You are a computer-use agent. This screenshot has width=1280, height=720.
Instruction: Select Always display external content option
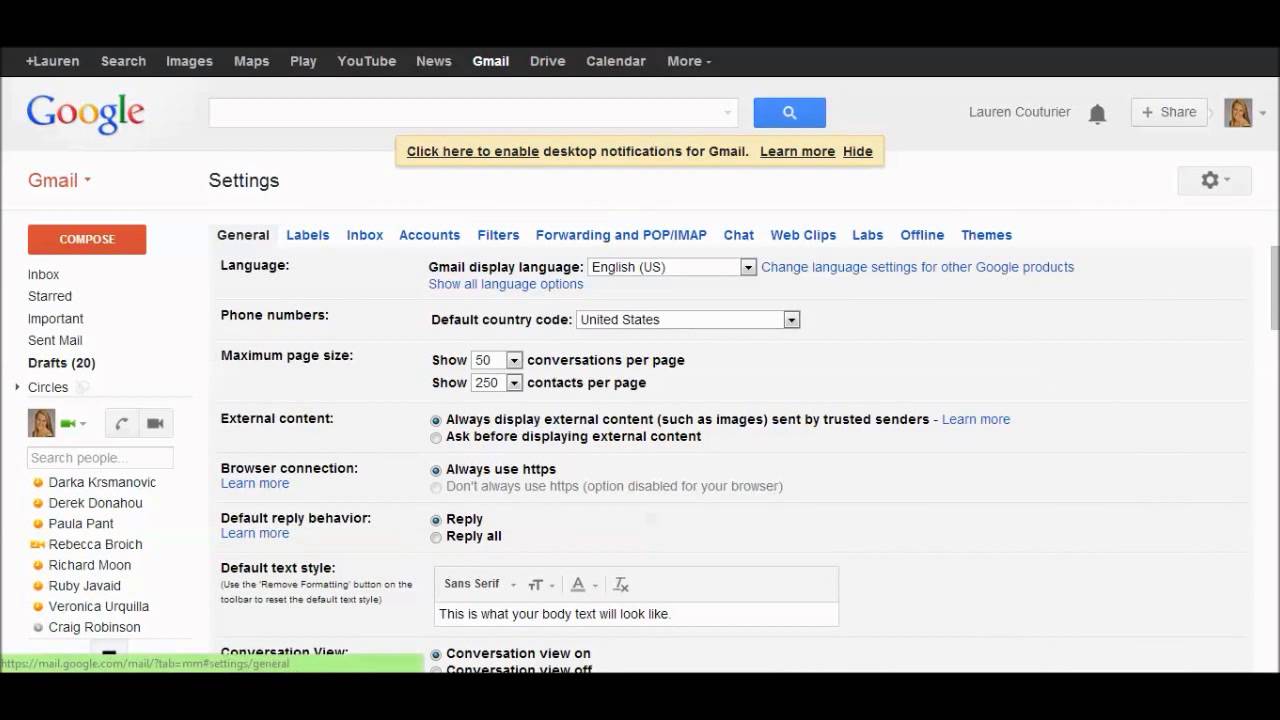point(436,421)
